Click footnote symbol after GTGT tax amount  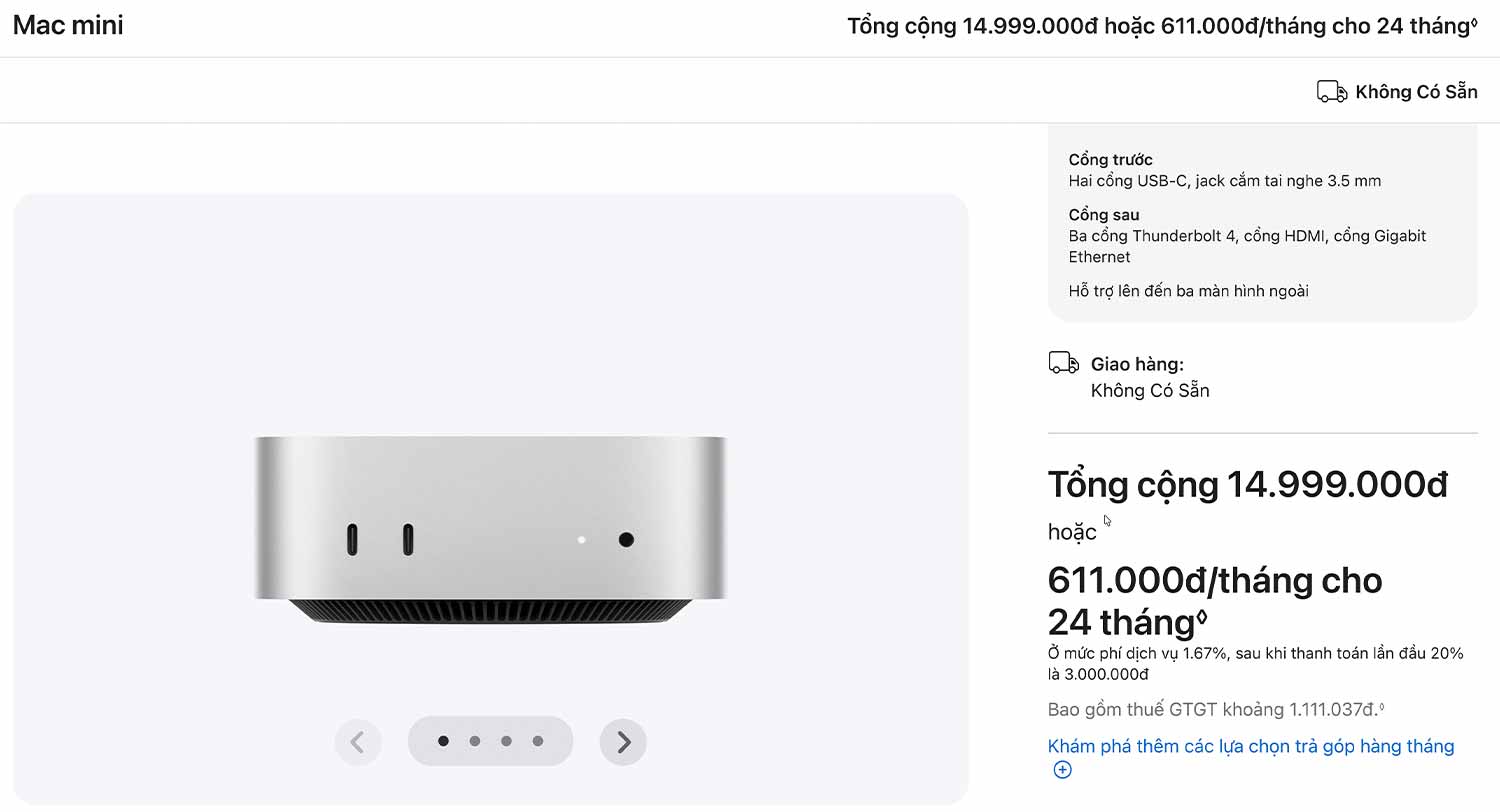[x=1381, y=706]
